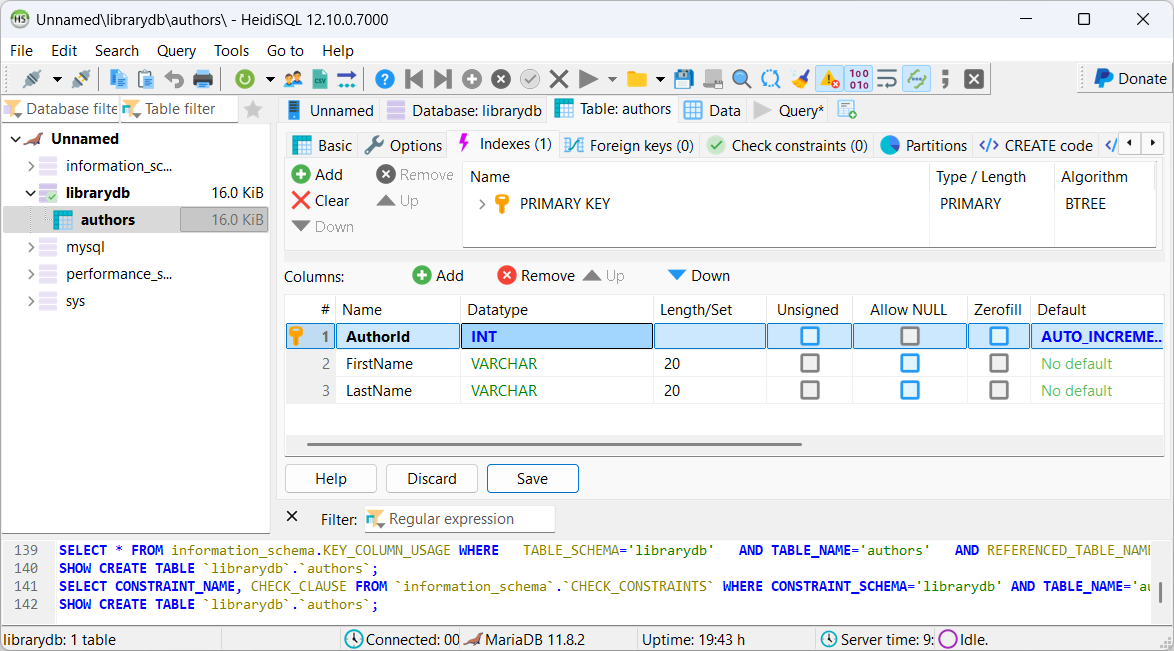Screen dimensions: 1174x651
Task: Toggle Allow NULL for FirstName column
Action: (909, 363)
